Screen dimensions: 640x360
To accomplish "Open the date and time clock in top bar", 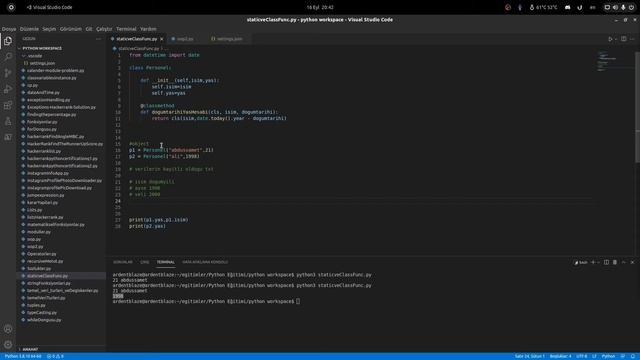I will [320, 7].
